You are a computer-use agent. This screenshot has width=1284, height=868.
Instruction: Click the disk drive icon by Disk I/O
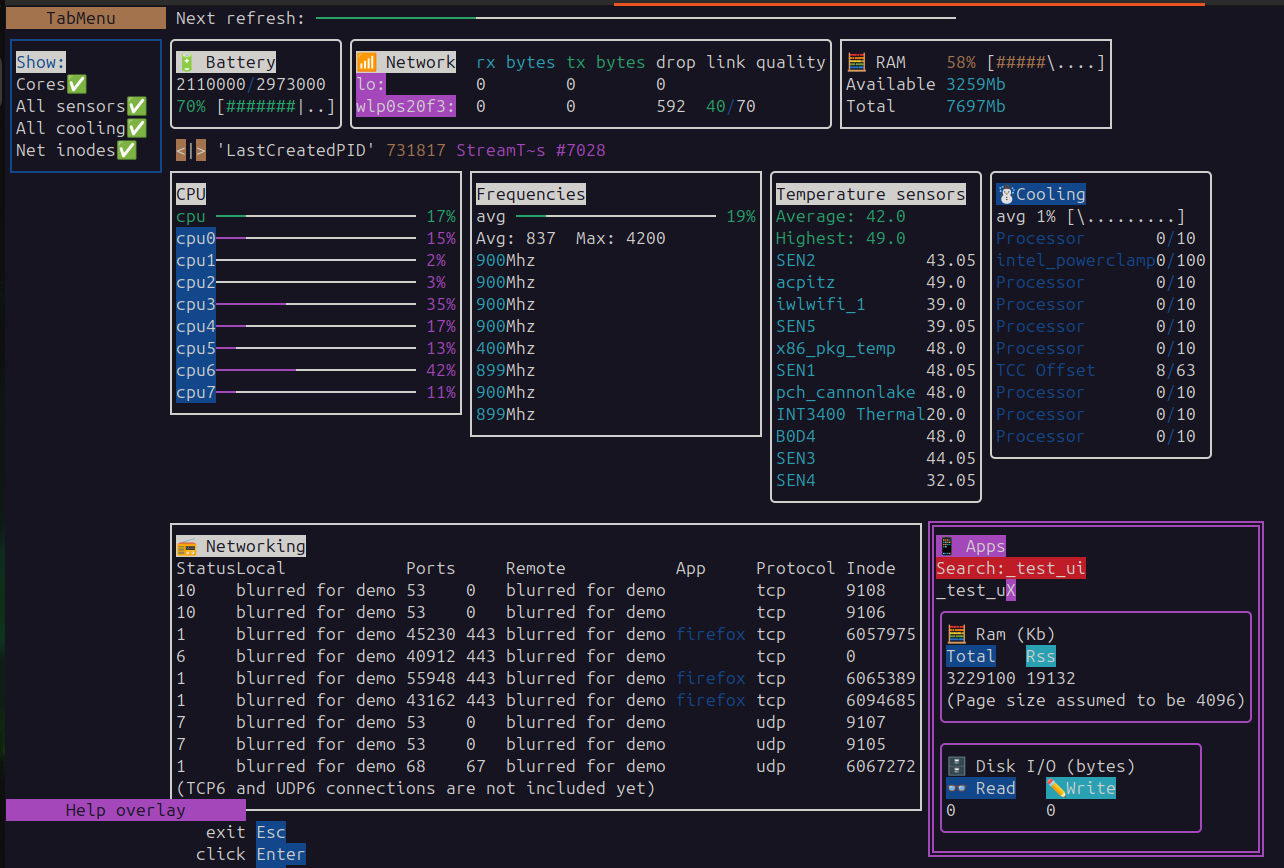tap(956, 766)
